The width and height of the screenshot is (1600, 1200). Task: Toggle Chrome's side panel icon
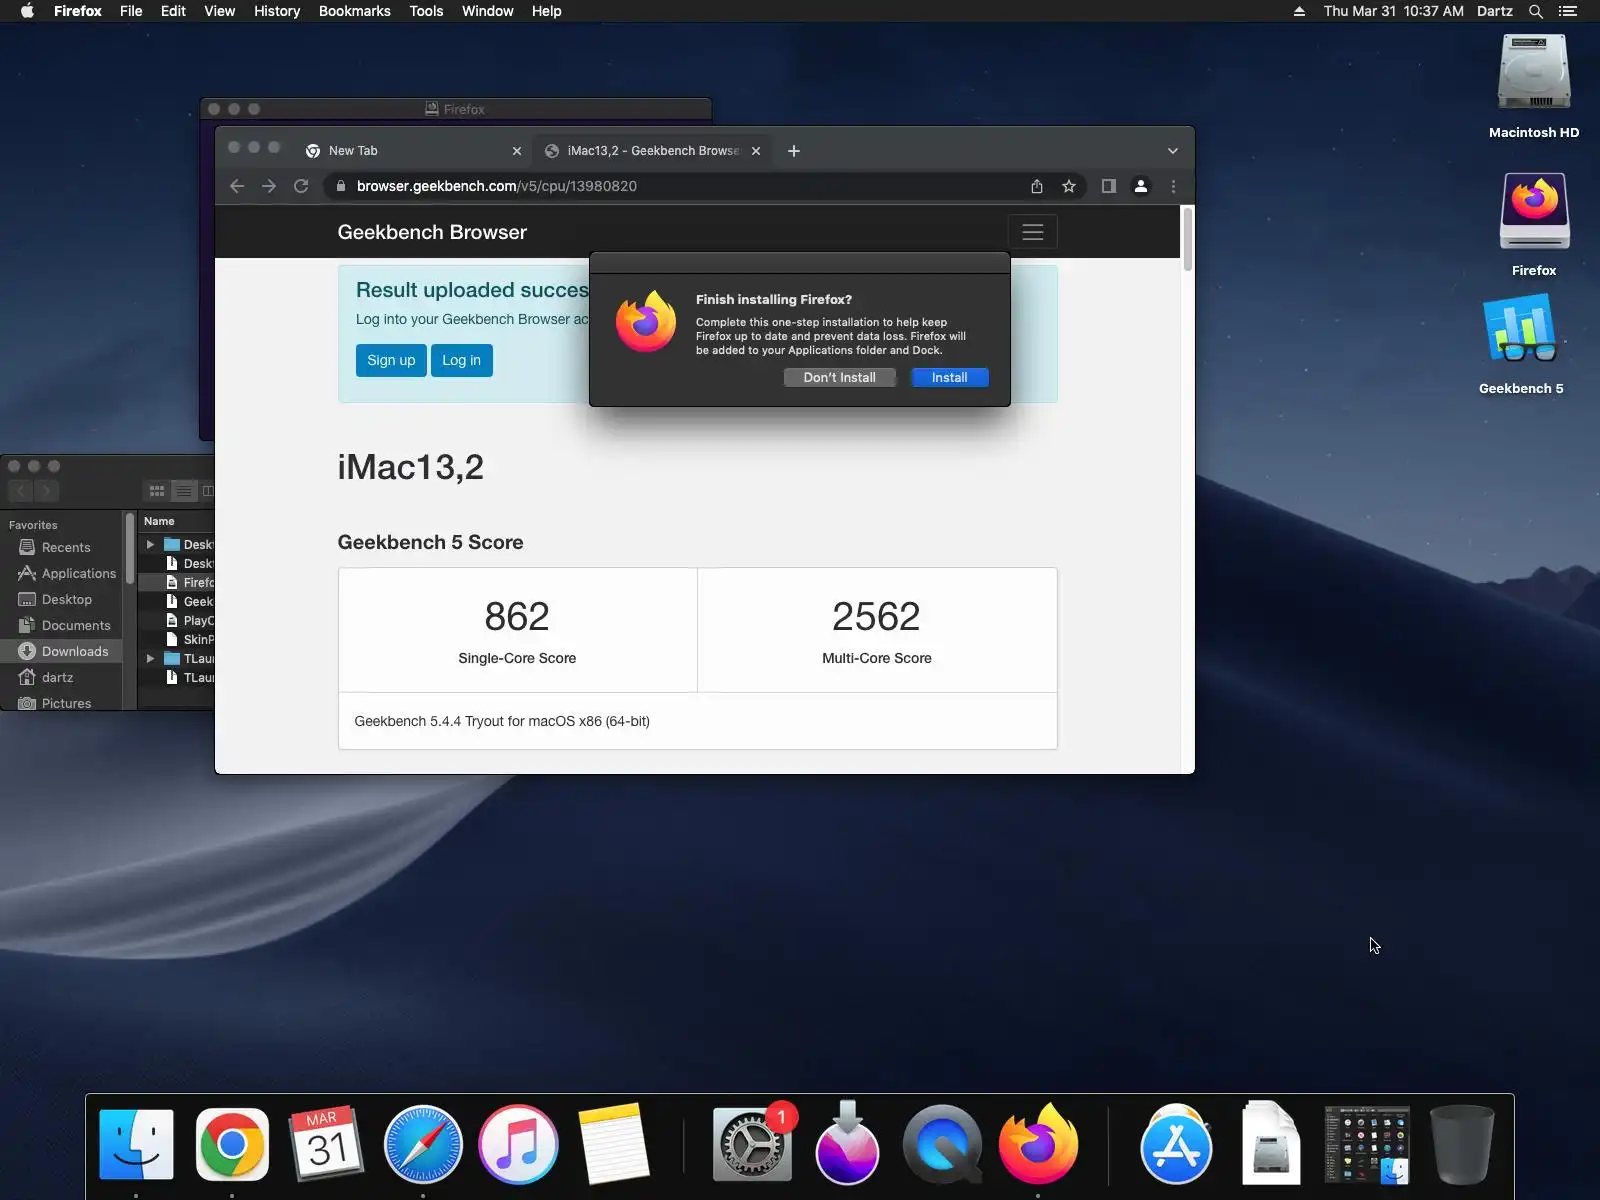pos(1108,186)
